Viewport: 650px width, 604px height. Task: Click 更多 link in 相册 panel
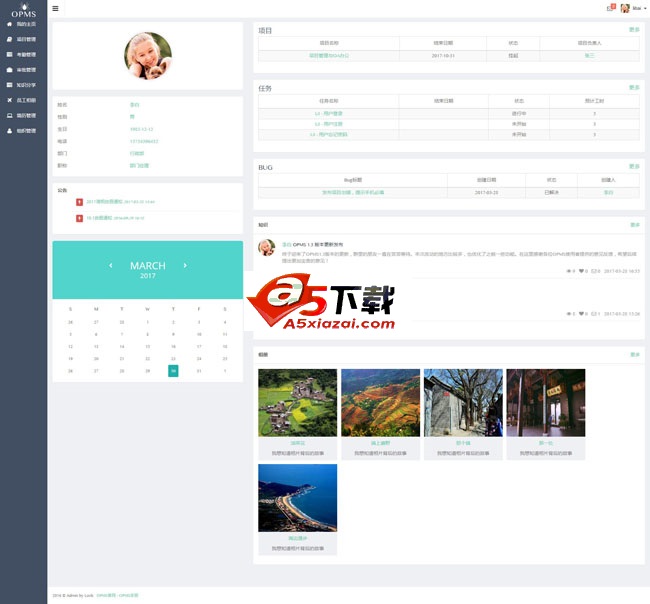point(635,354)
